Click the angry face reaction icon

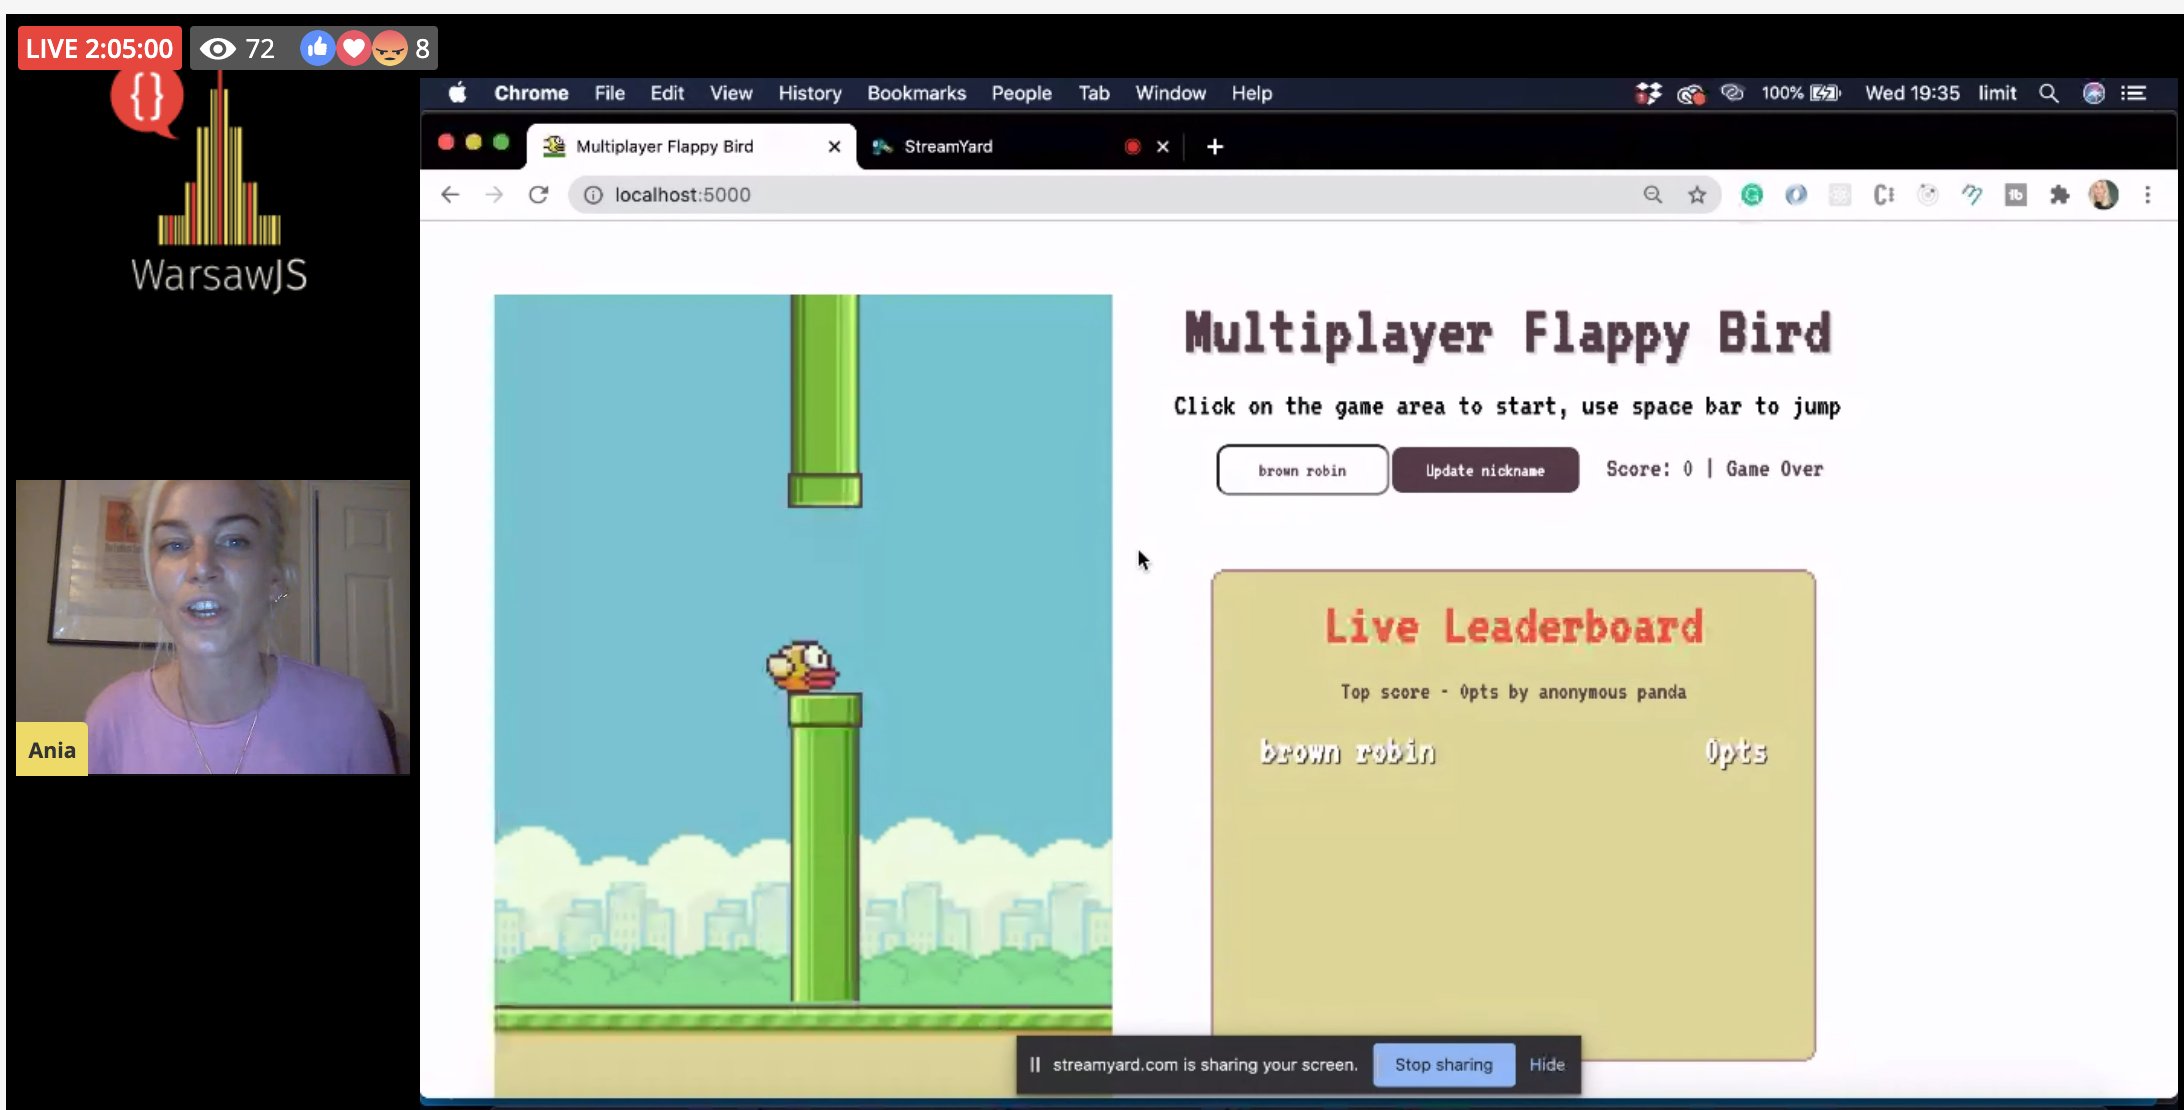click(x=389, y=48)
